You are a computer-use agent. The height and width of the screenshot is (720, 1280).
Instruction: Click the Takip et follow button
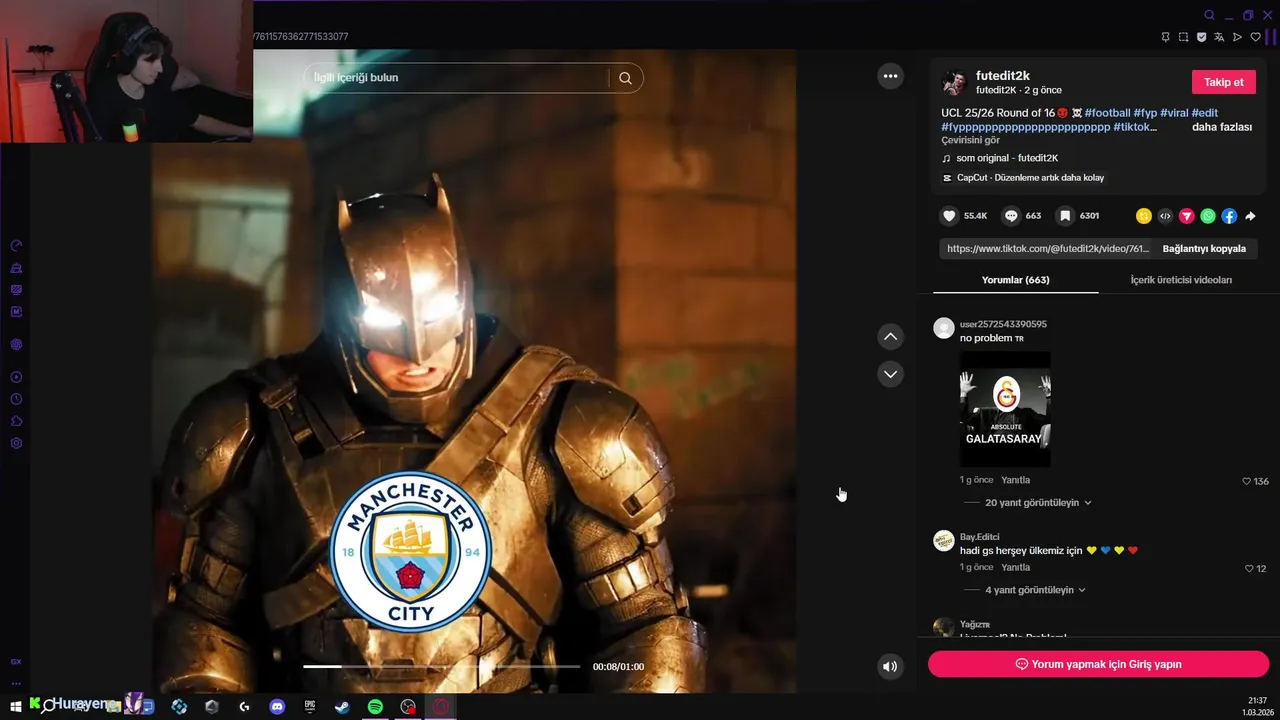1223,82
